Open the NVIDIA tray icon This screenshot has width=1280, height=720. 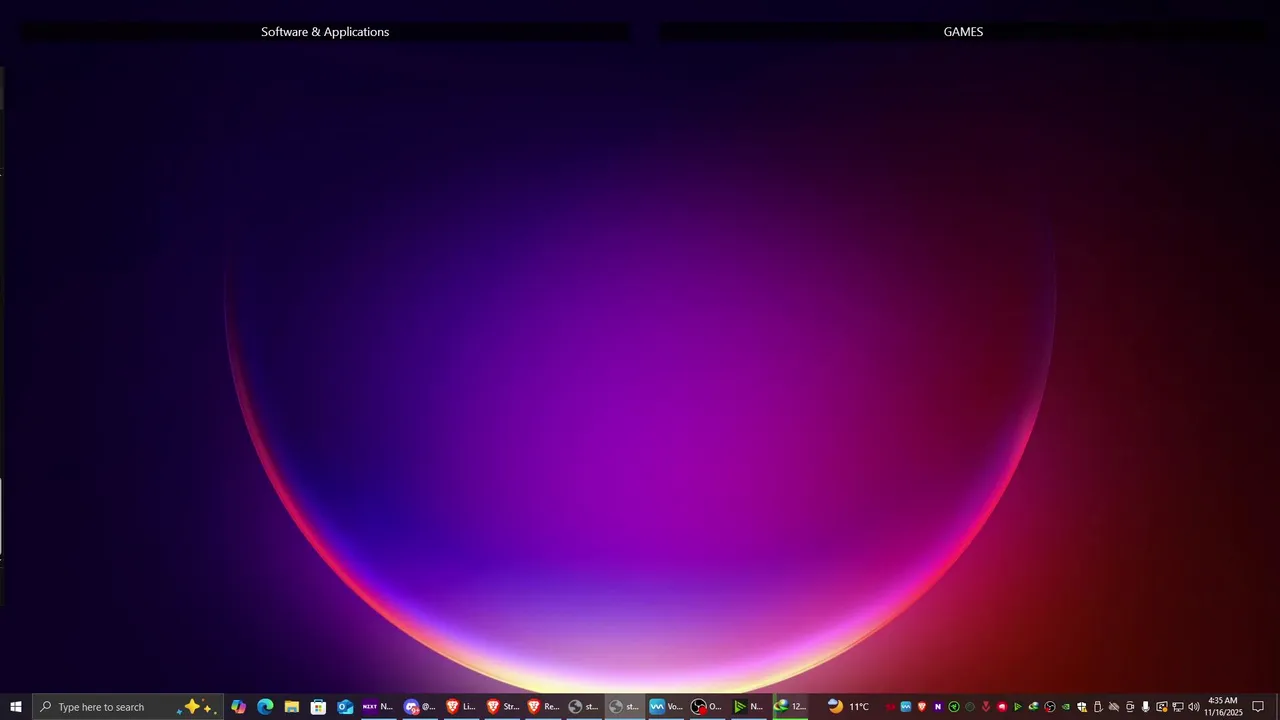1066,707
